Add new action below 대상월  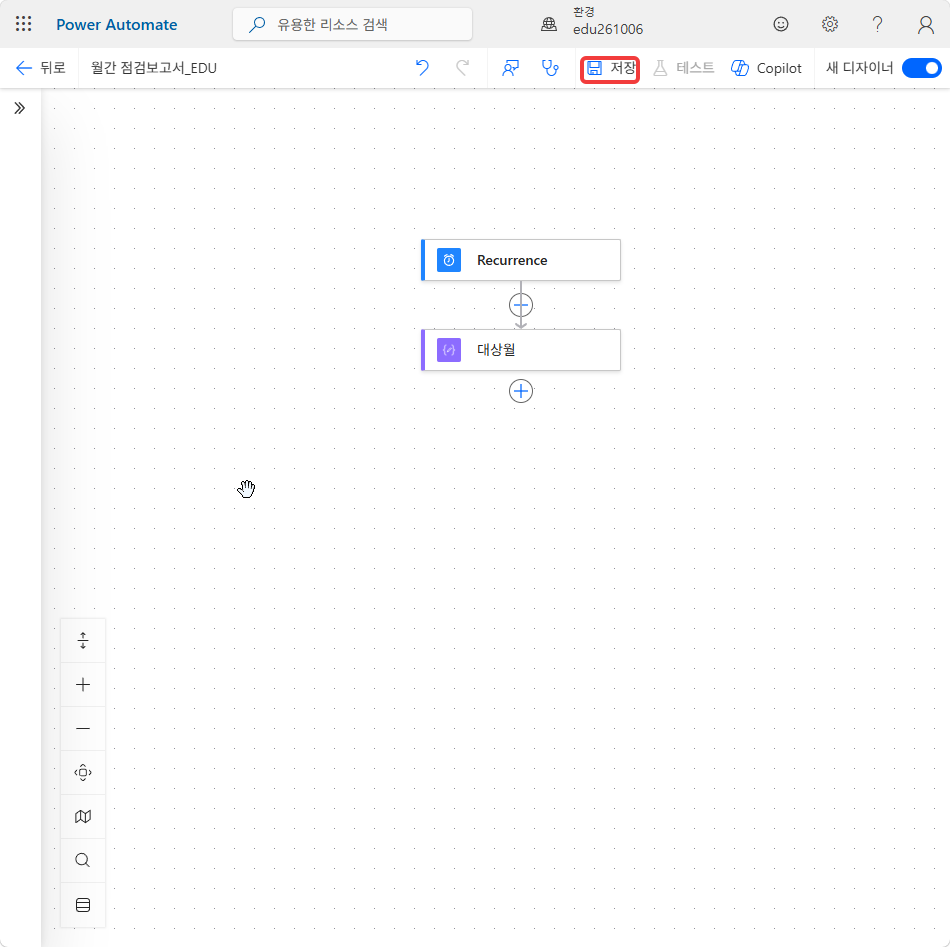pos(521,391)
